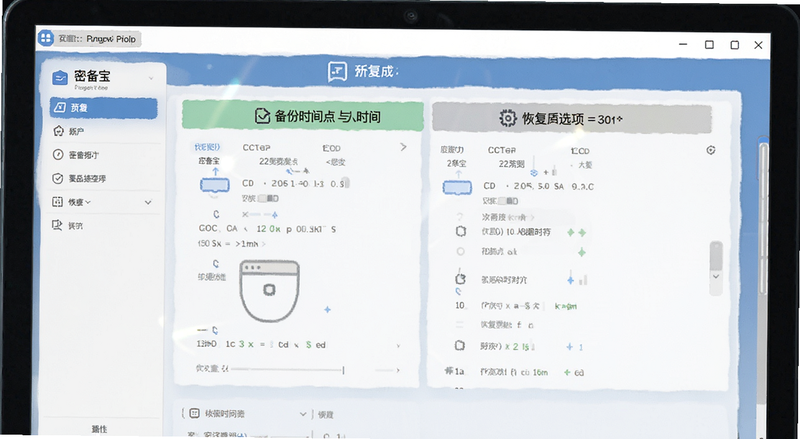Click the target icon atop the right panel
Screen dimensions: 800x439
711,150
